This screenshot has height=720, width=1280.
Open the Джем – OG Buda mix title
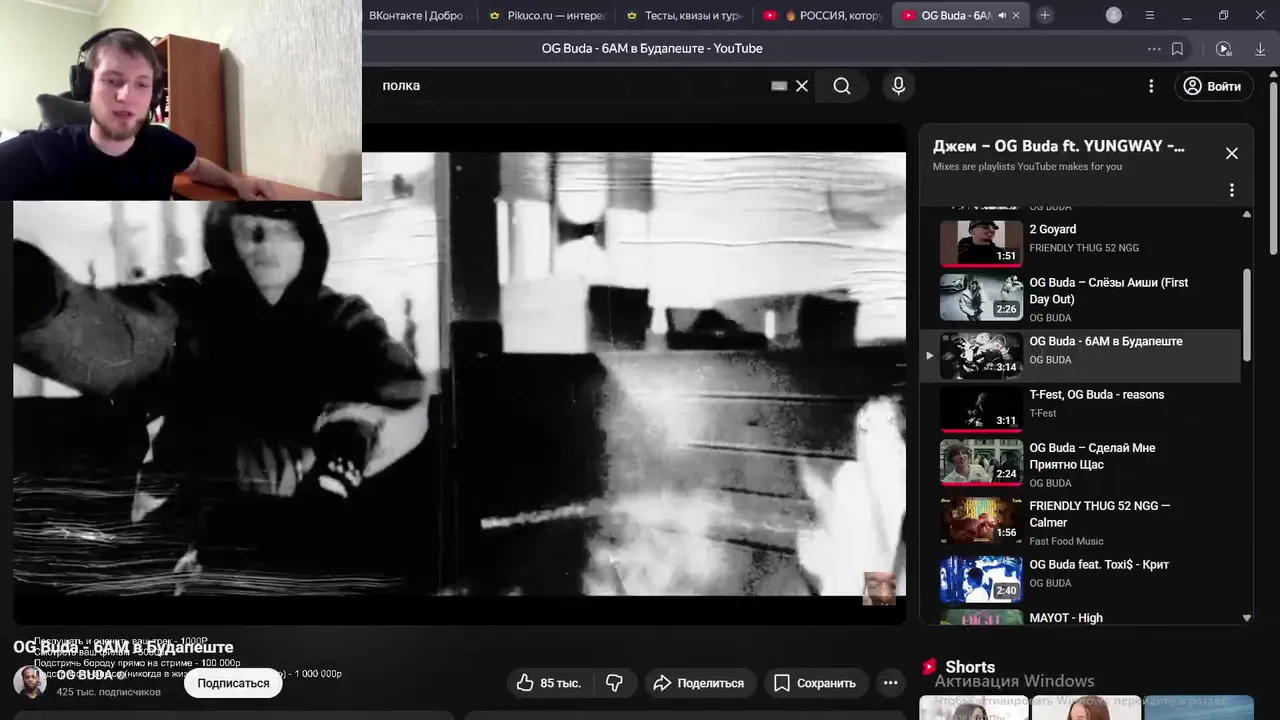pyautogui.click(x=1058, y=146)
